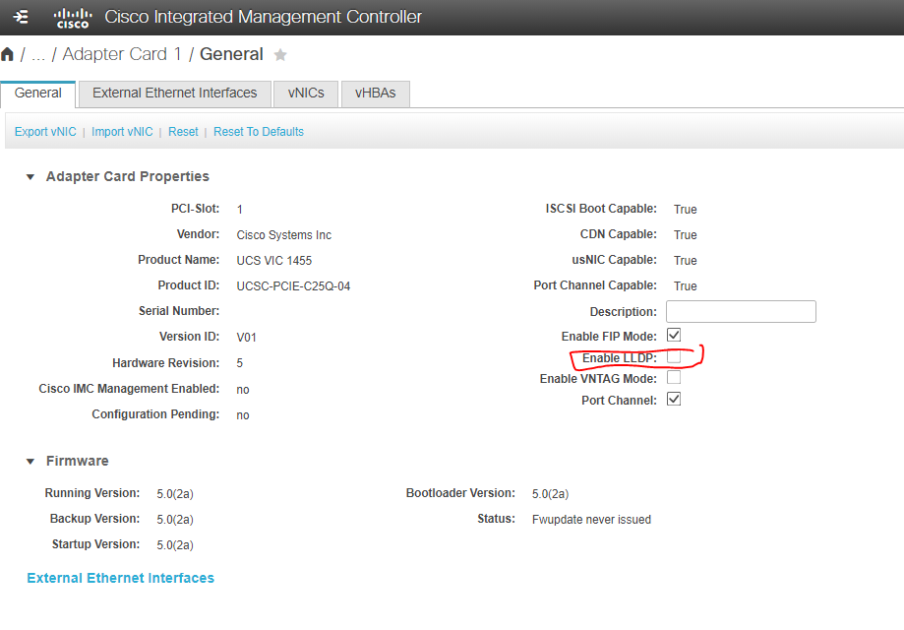Open the navigation sidebar menu icon
This screenshot has width=904, height=630.
(20, 17)
